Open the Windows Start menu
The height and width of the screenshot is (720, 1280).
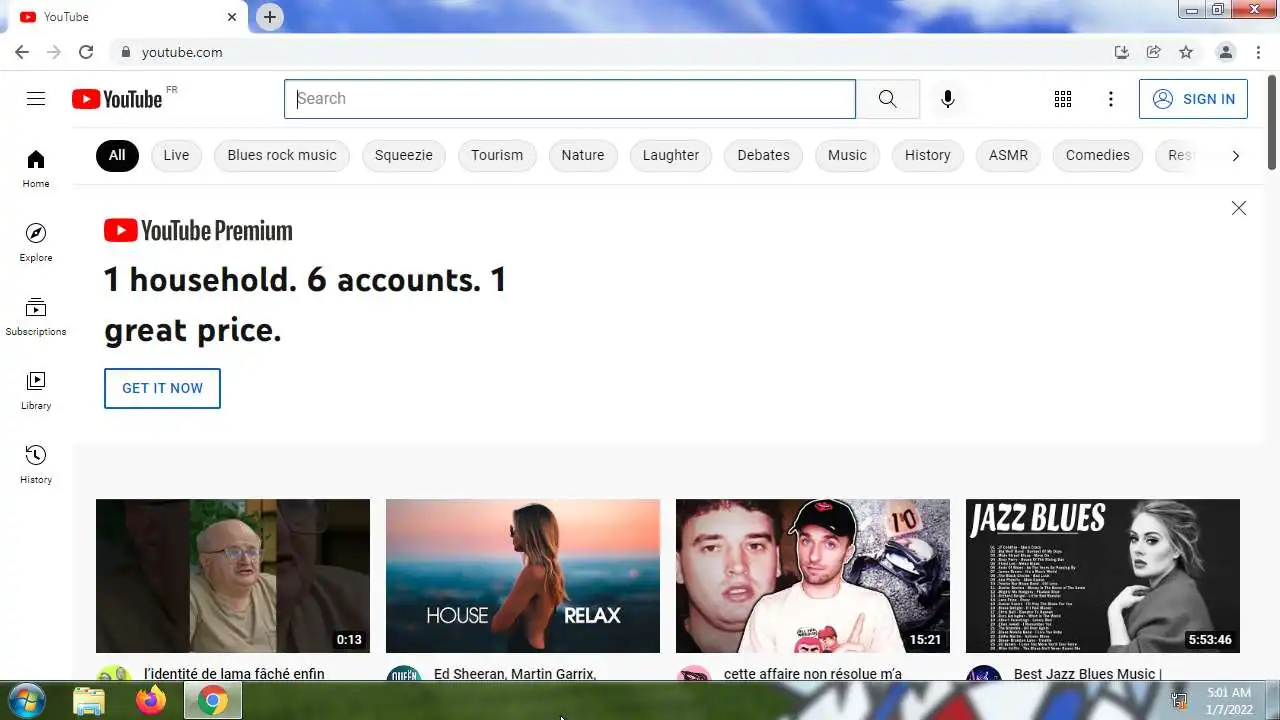(25, 700)
